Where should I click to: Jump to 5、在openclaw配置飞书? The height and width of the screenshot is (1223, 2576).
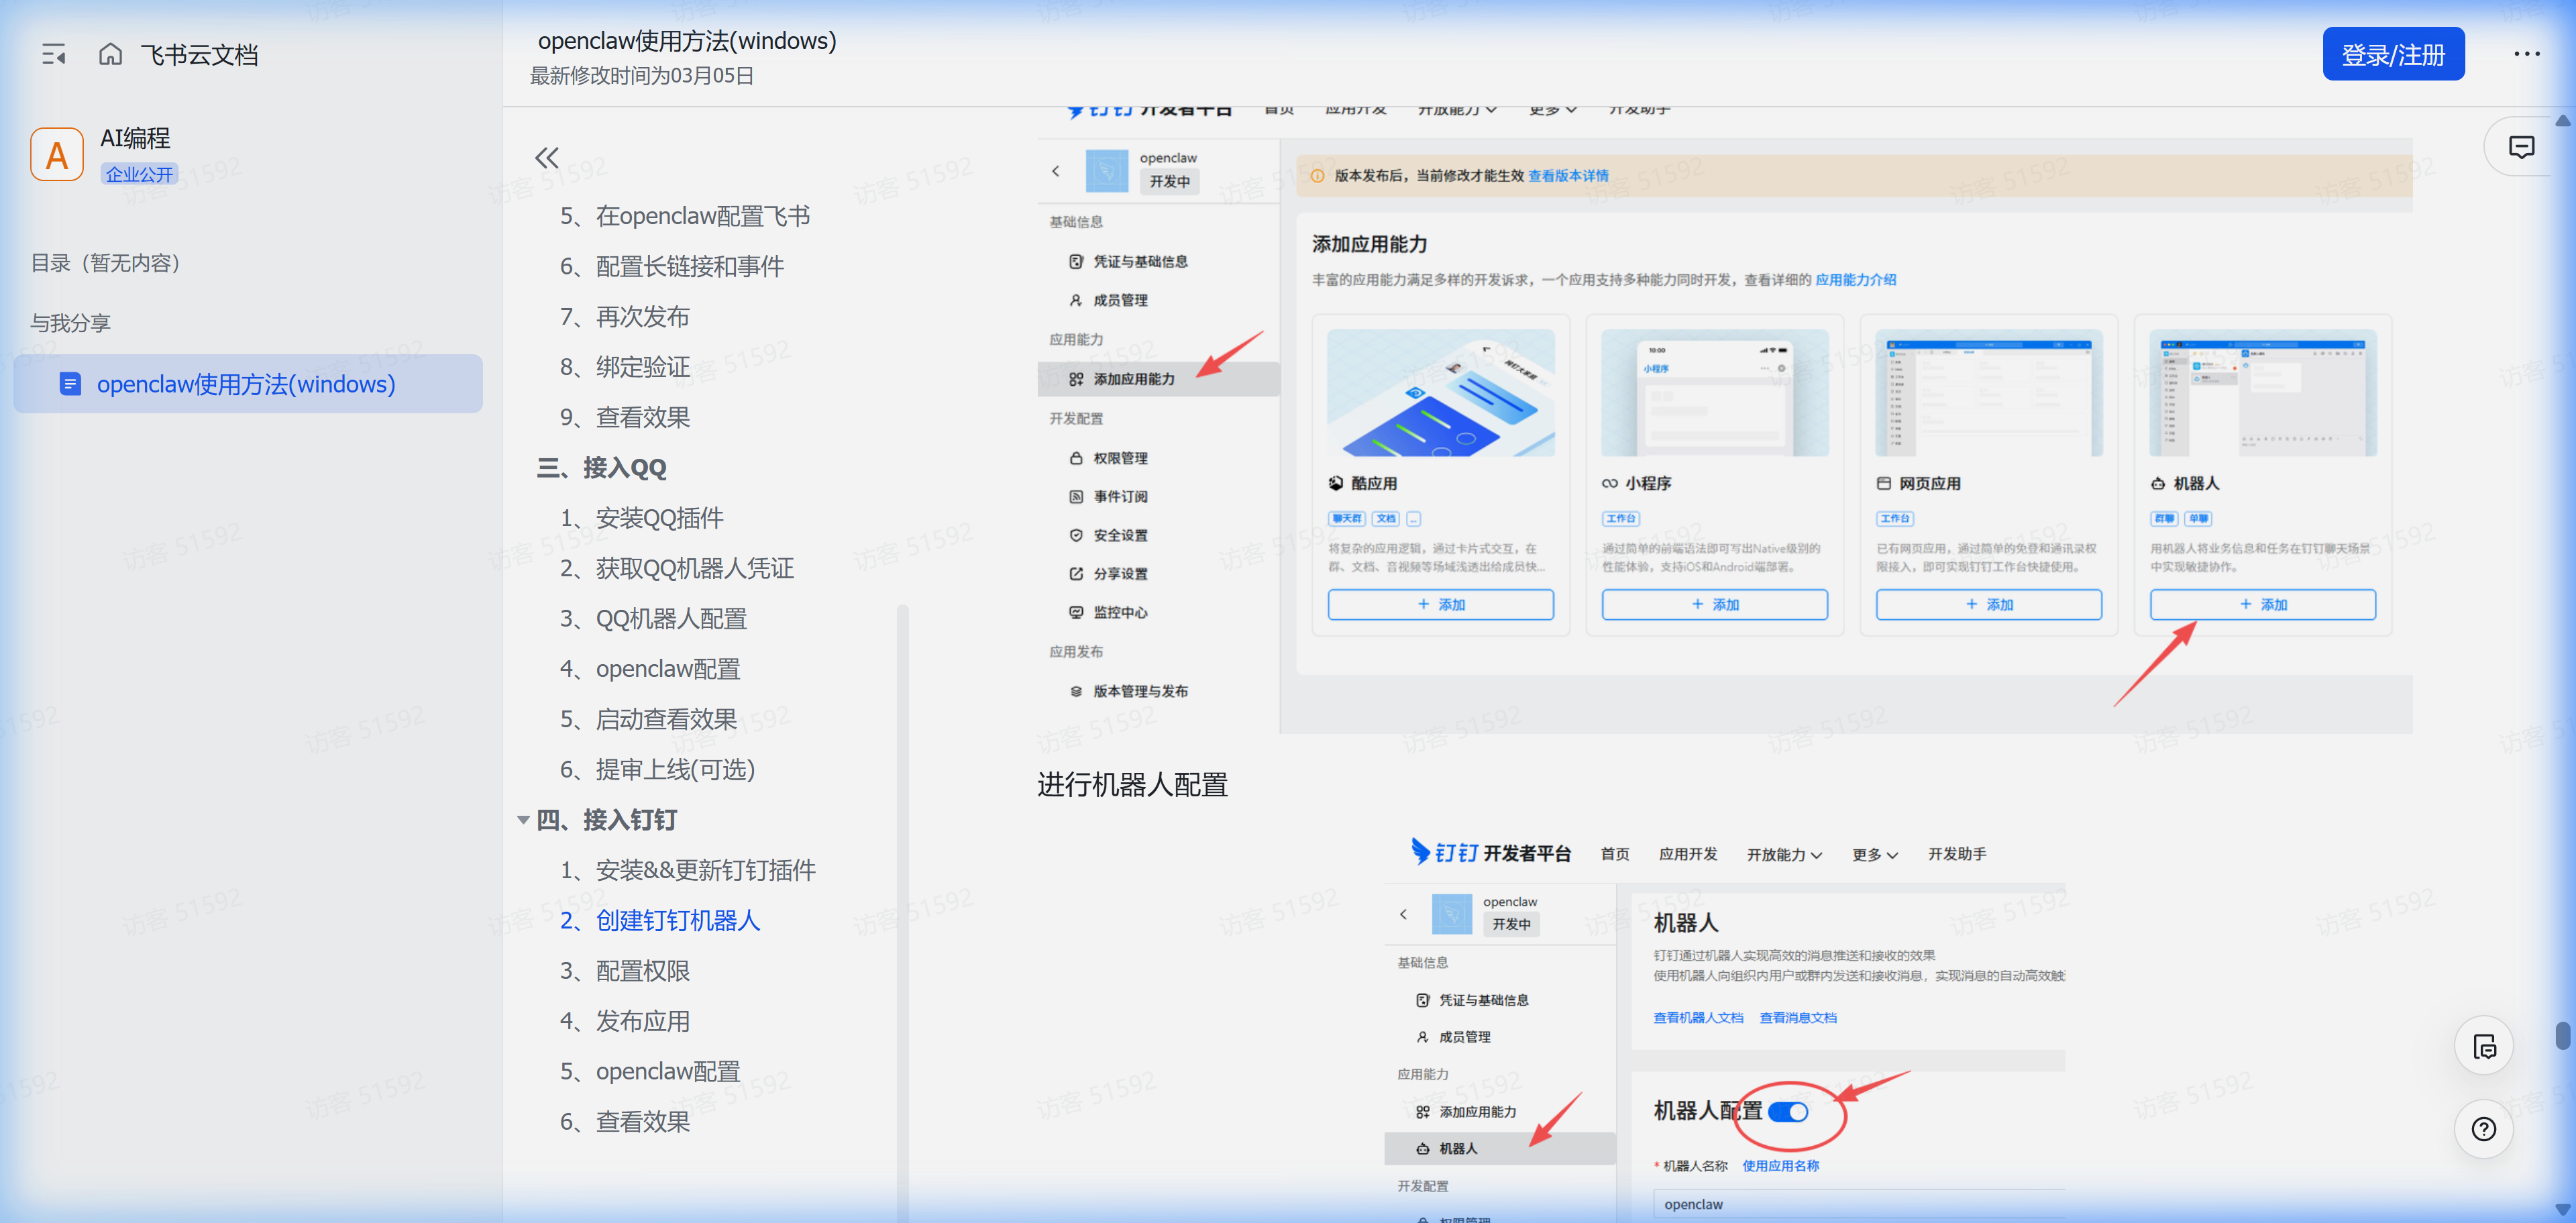tap(685, 216)
